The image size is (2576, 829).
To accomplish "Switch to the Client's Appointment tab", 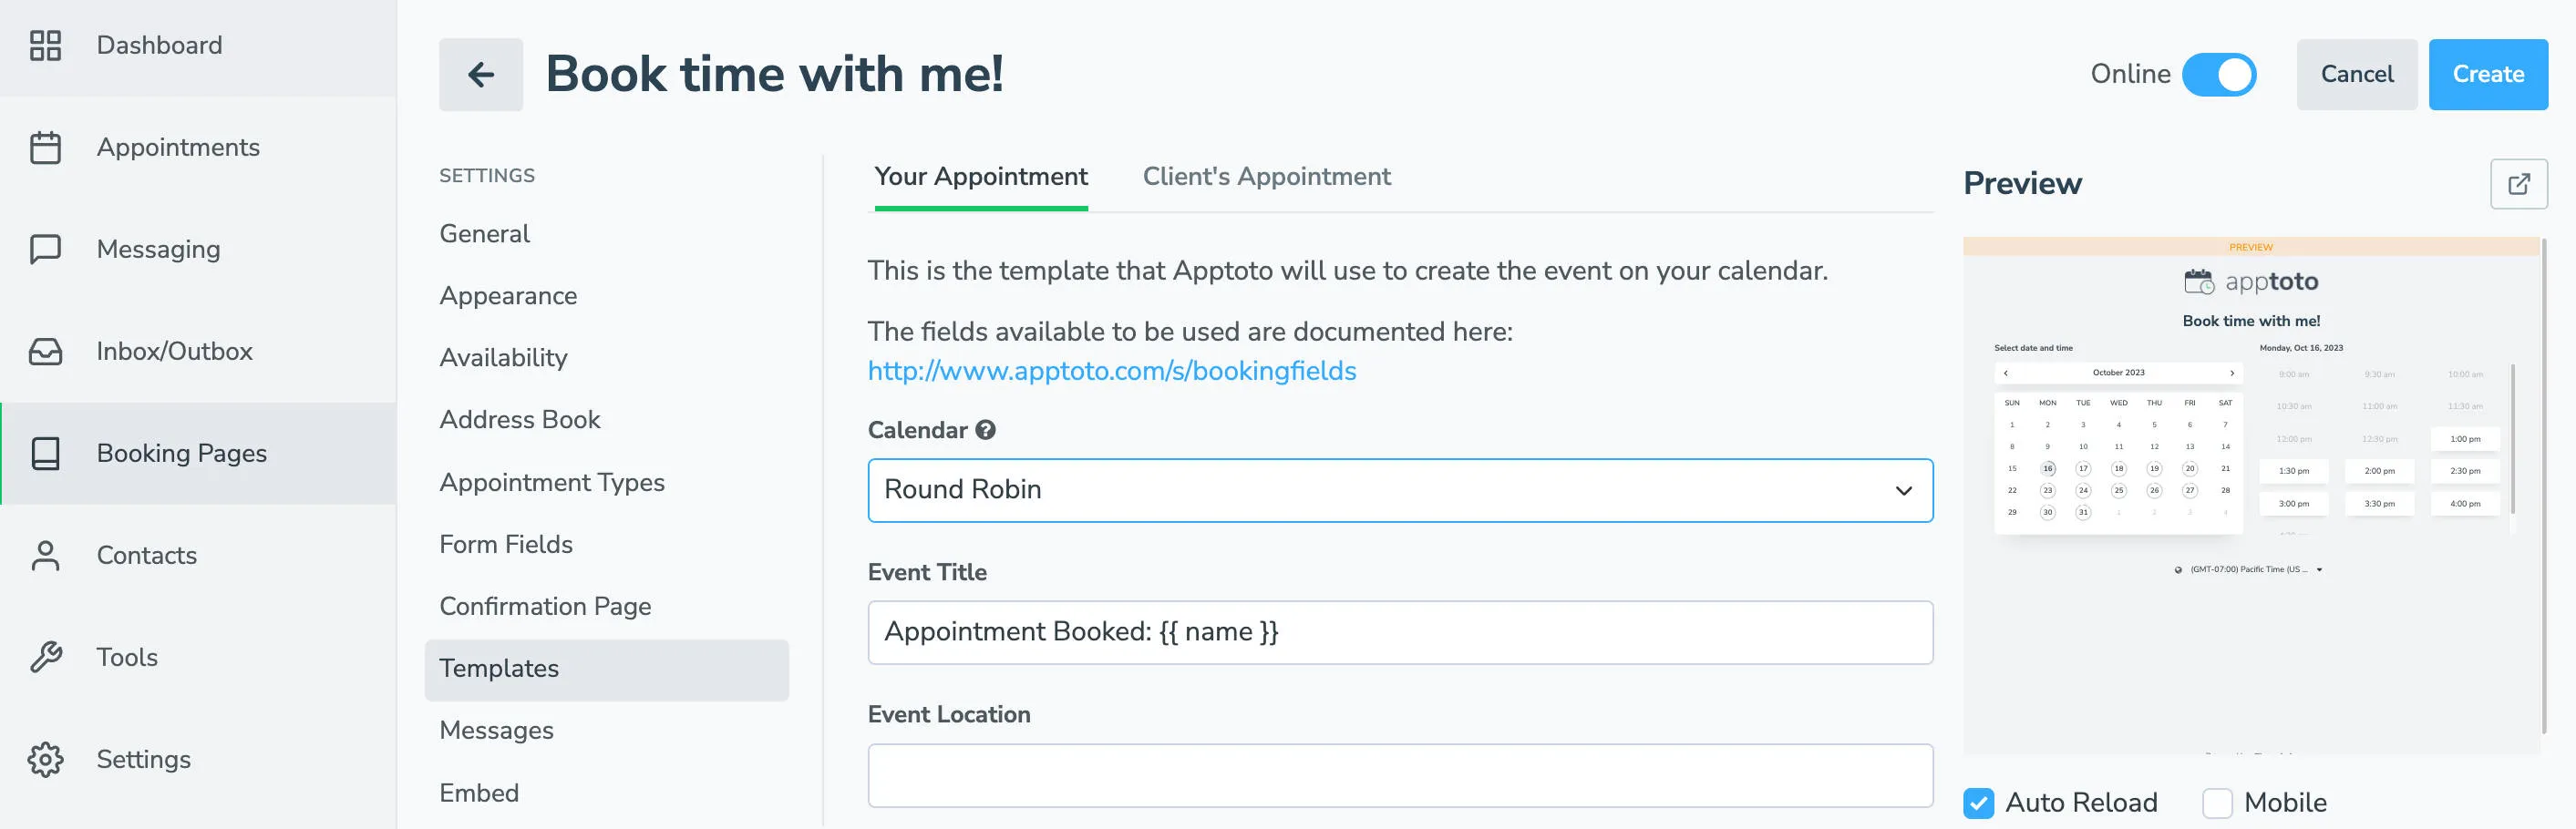I will click(x=1266, y=176).
